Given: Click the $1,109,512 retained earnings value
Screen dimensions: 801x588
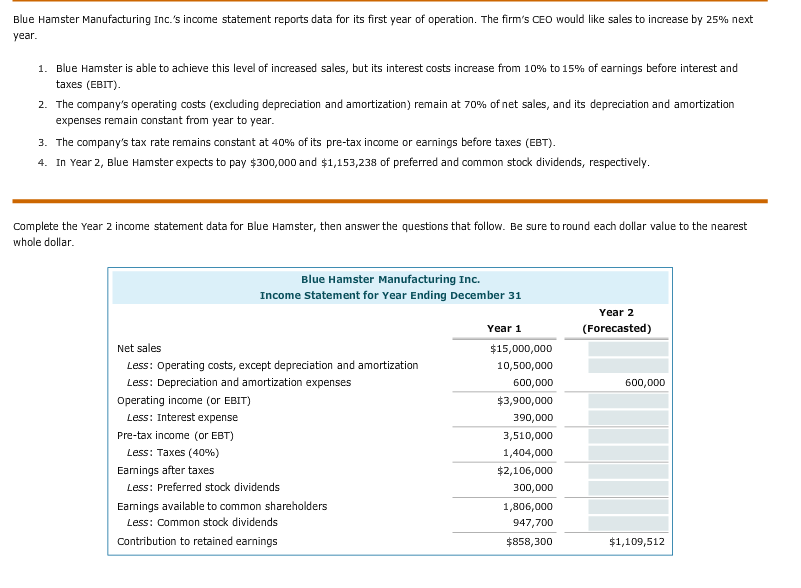Looking at the screenshot, I should [642, 540].
